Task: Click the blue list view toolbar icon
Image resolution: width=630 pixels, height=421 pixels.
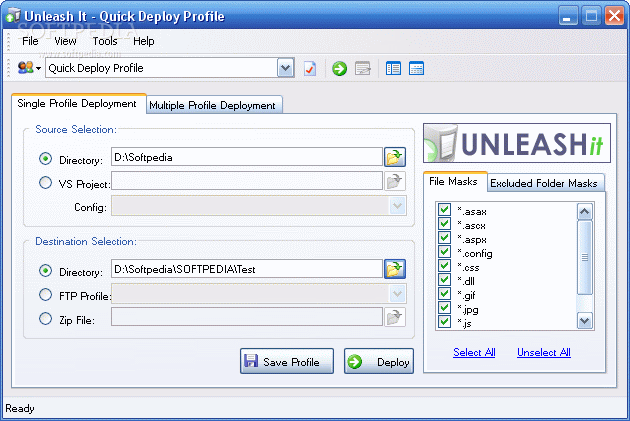Action: click(x=393, y=68)
